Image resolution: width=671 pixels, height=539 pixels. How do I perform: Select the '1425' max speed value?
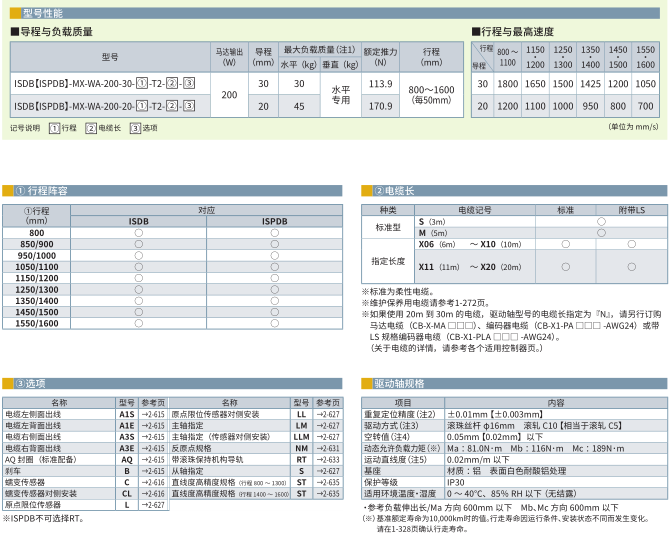click(x=590, y=84)
